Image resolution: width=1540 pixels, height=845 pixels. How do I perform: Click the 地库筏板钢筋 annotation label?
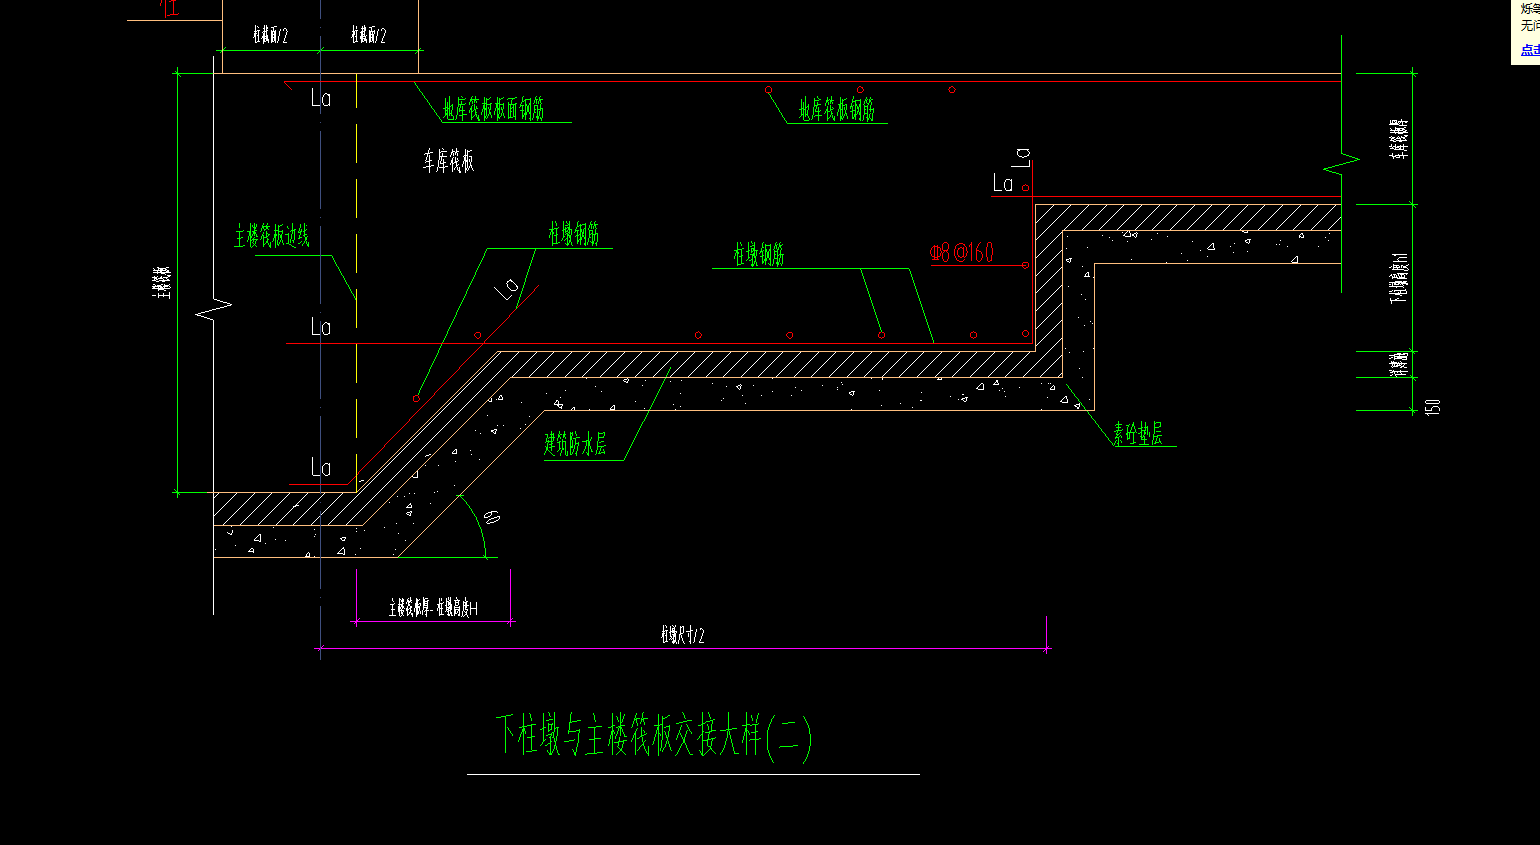pyautogui.click(x=837, y=110)
